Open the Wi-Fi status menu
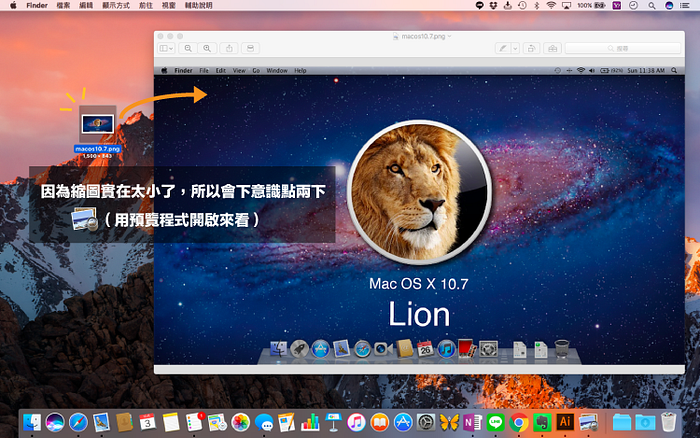Screen dimensions: 700x438 click(551, 5)
